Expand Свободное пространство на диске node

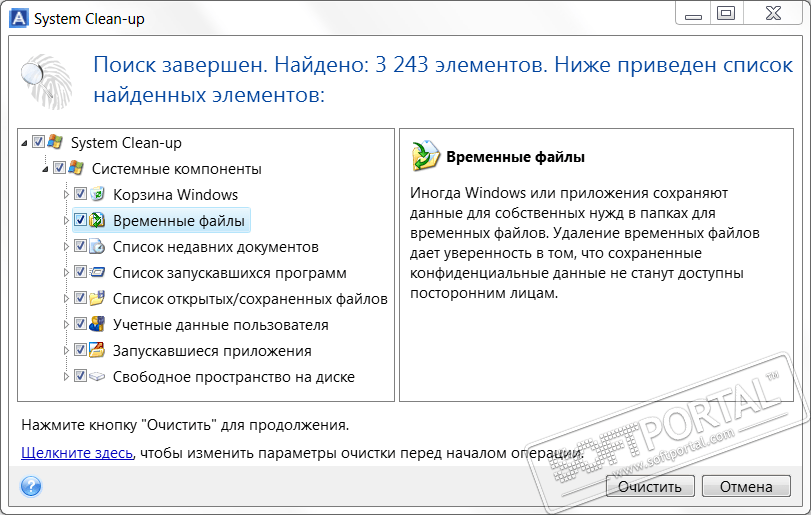coord(66,376)
